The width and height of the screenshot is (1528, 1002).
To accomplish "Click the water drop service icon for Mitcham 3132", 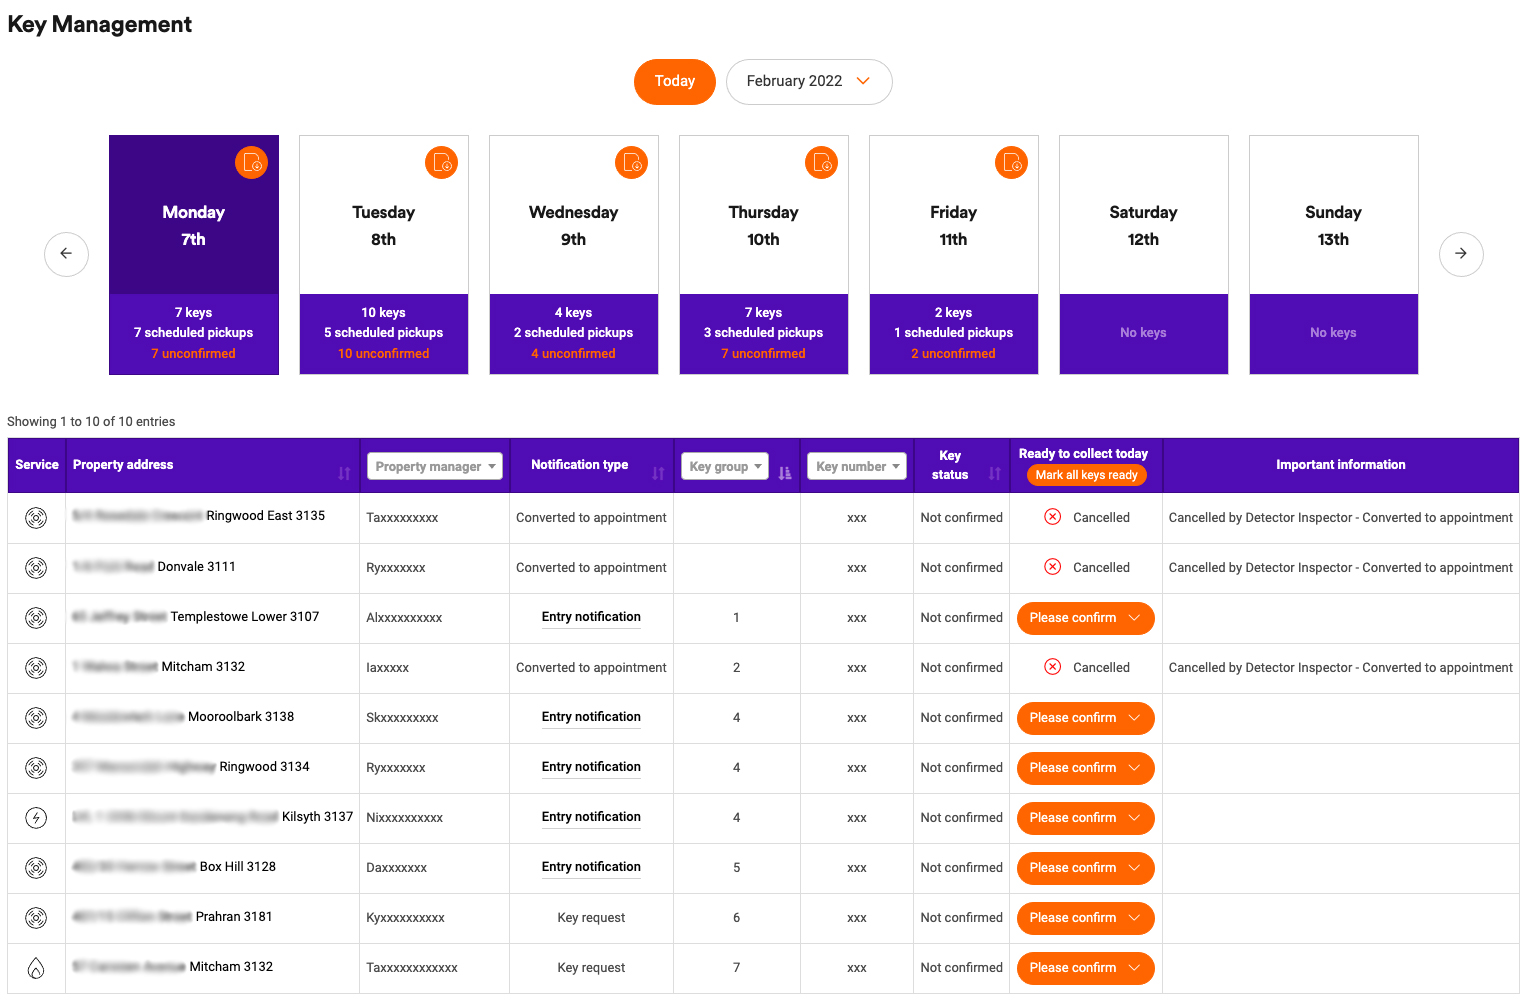I will (x=36, y=968).
